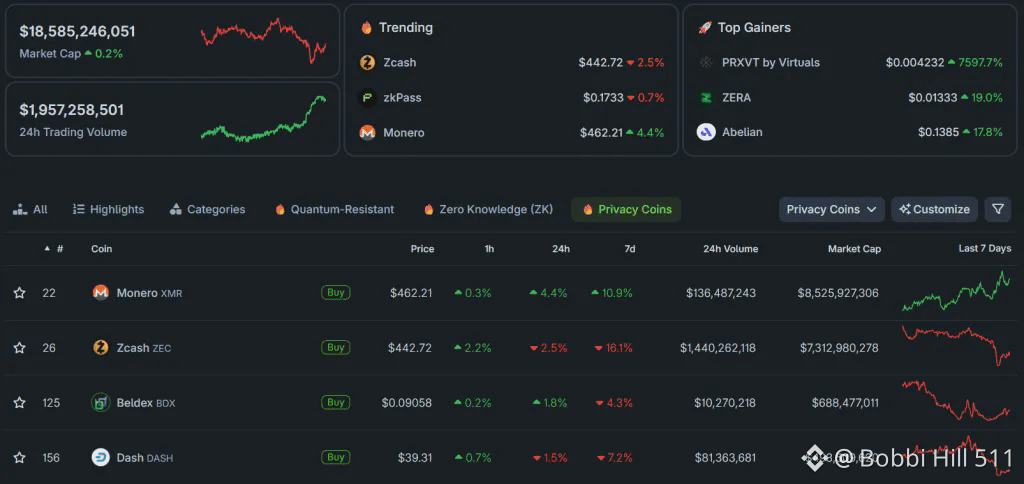Open Monero's Last 7 Days sparkline chart

click(956, 291)
